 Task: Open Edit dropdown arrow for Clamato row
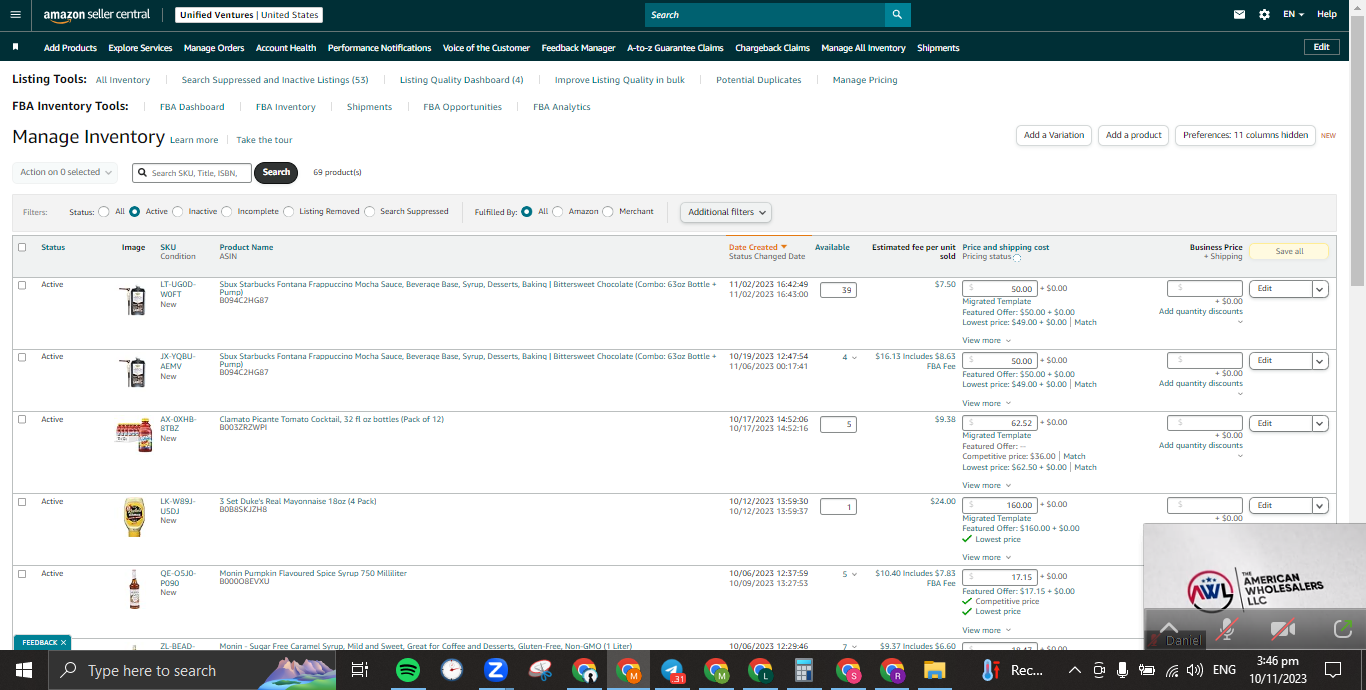point(1320,423)
